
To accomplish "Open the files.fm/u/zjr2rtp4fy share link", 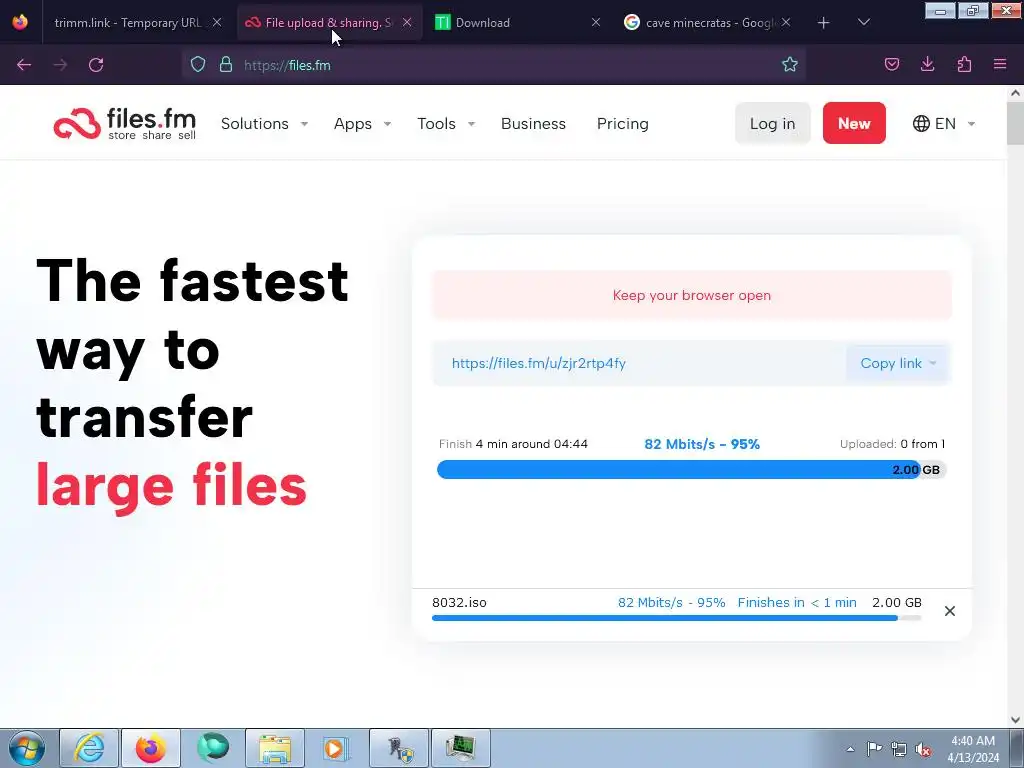I will click(539, 363).
